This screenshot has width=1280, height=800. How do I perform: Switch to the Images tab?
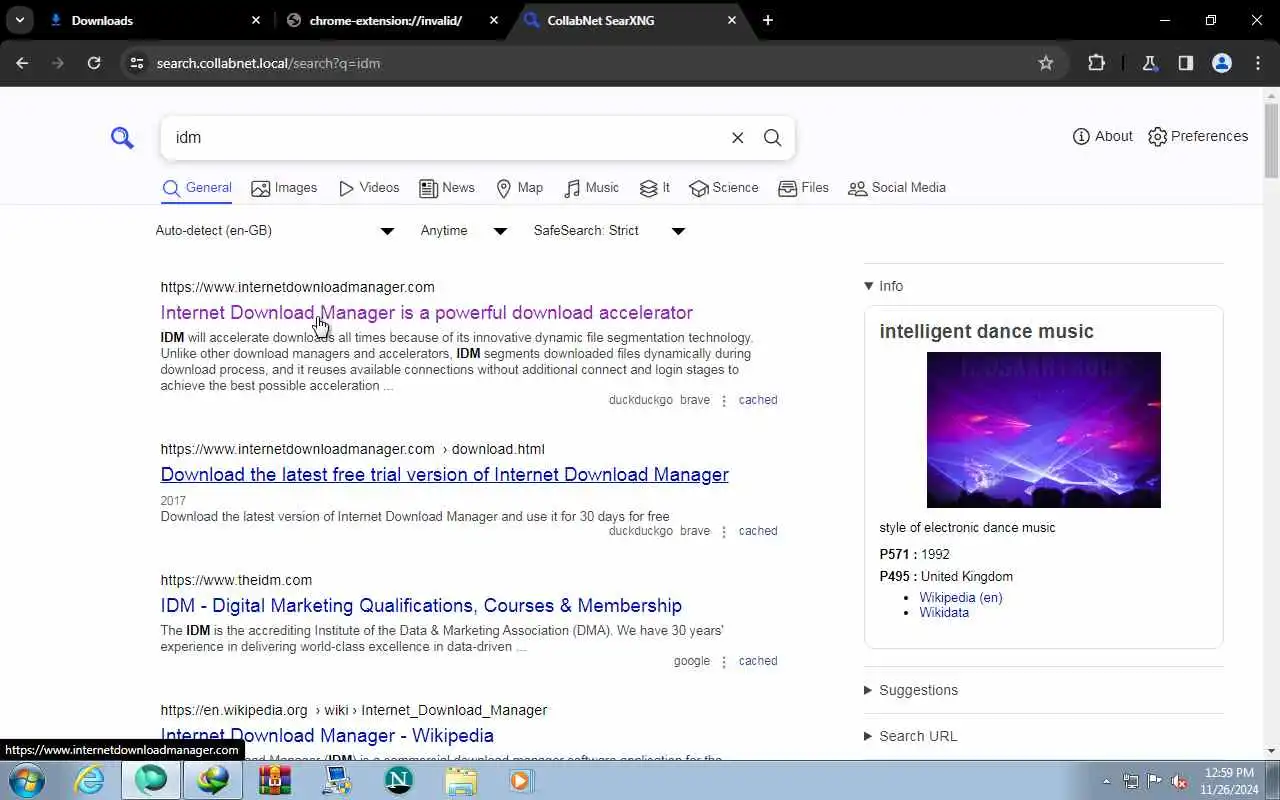[284, 188]
